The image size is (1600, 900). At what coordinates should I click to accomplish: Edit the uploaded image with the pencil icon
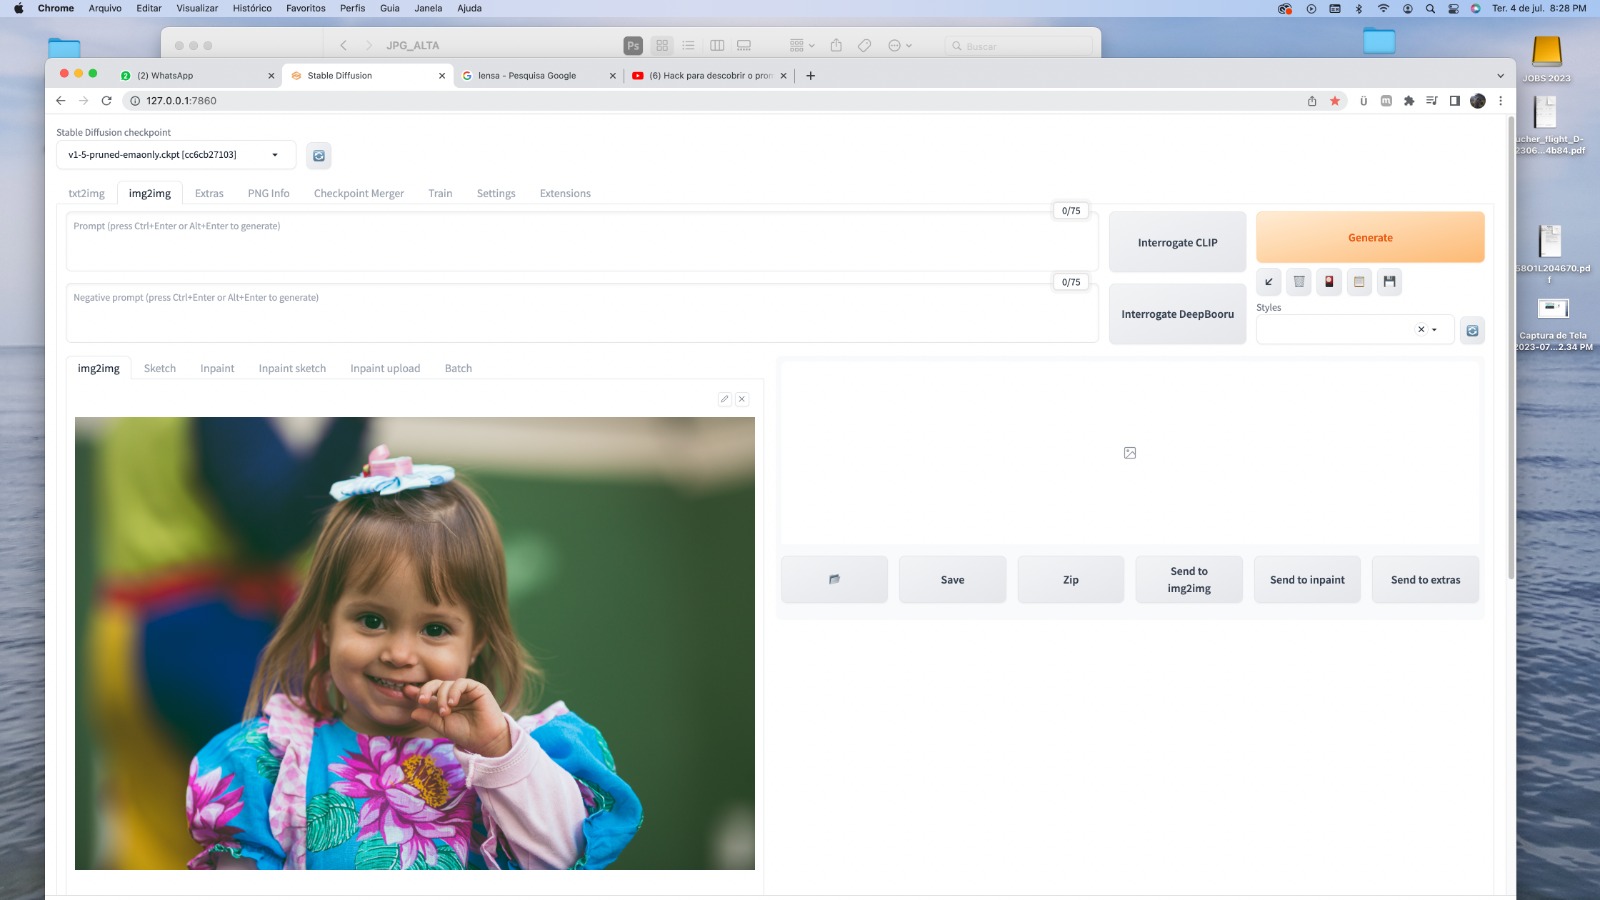(x=725, y=399)
